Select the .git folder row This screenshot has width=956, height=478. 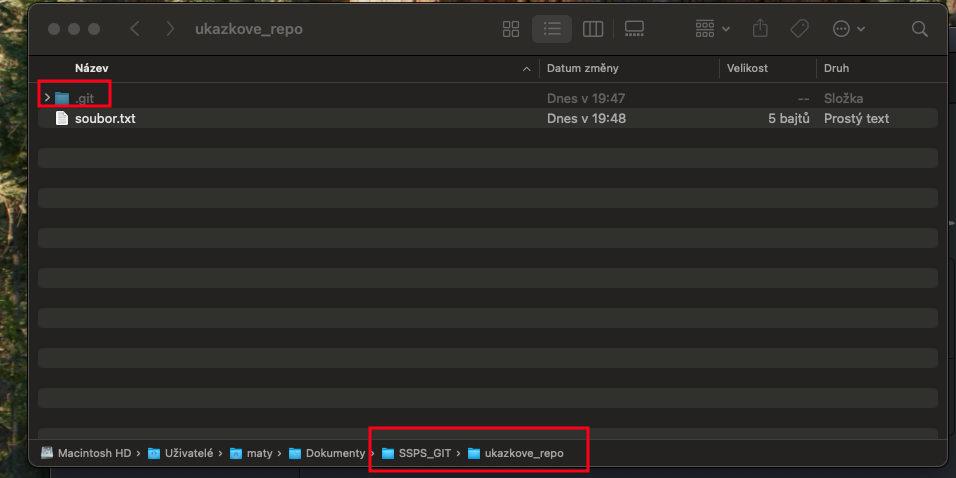coord(488,98)
